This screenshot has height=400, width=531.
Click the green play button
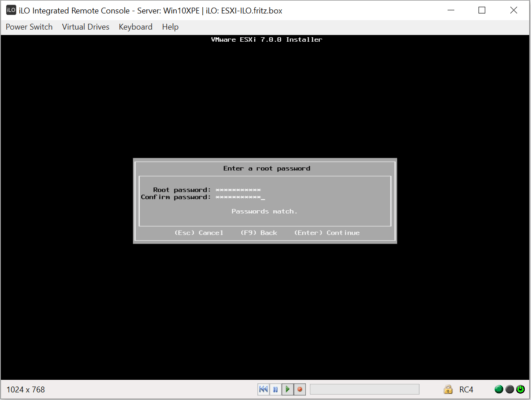[x=287, y=390]
